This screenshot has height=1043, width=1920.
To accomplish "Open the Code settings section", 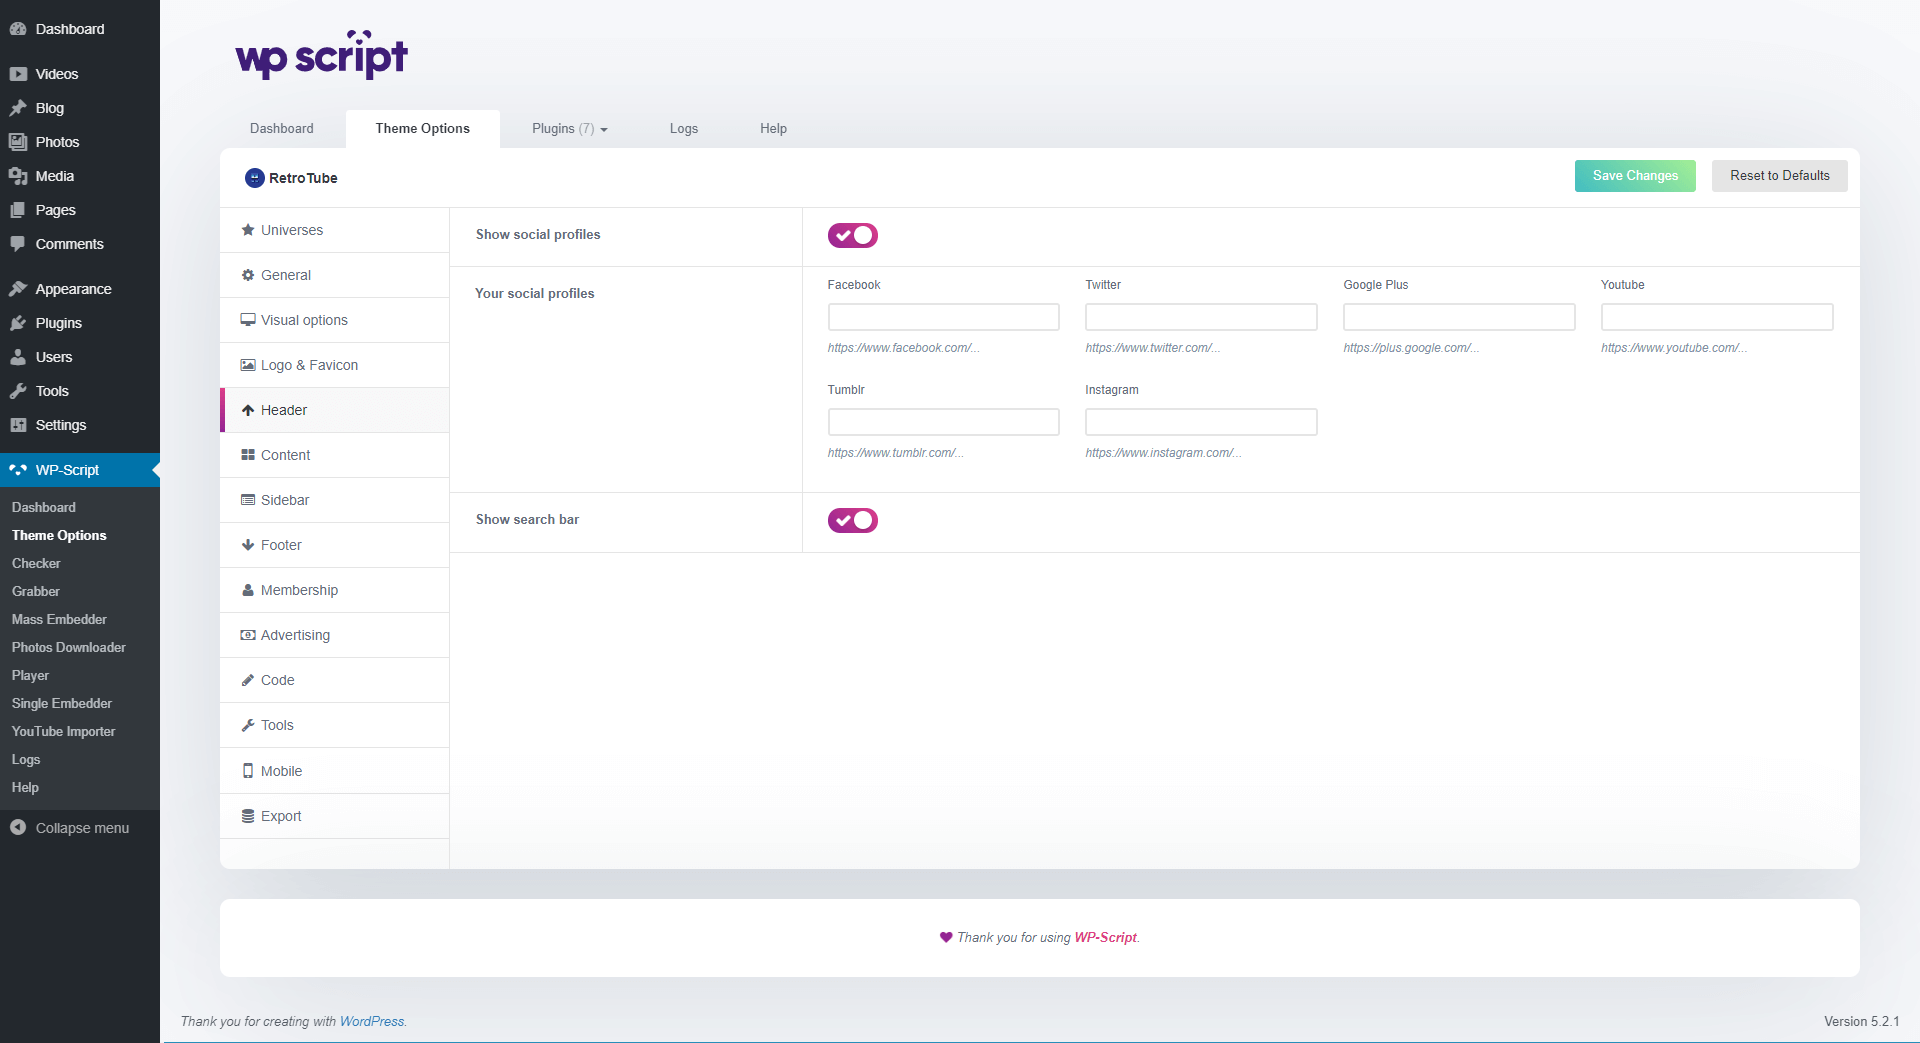I will 335,680.
